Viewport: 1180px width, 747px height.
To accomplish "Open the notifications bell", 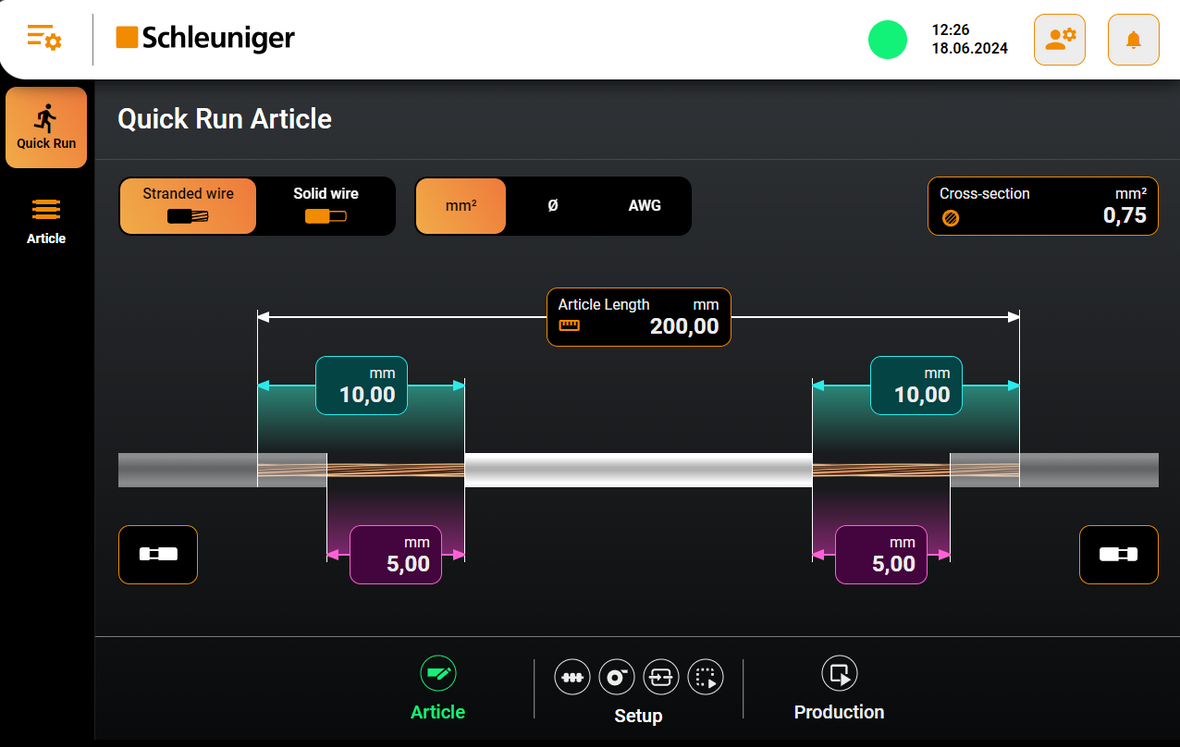I will pos(1133,40).
